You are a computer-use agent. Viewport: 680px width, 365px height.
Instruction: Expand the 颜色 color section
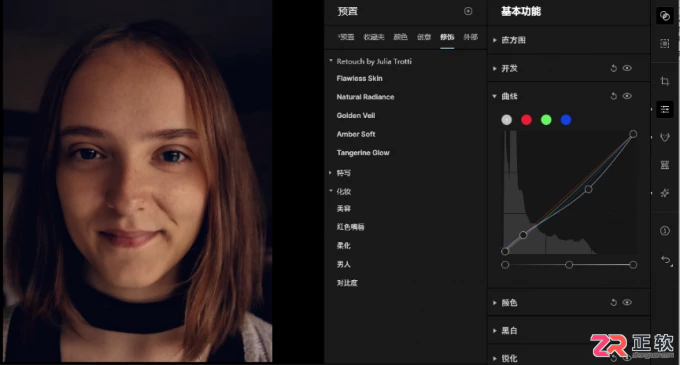494,303
